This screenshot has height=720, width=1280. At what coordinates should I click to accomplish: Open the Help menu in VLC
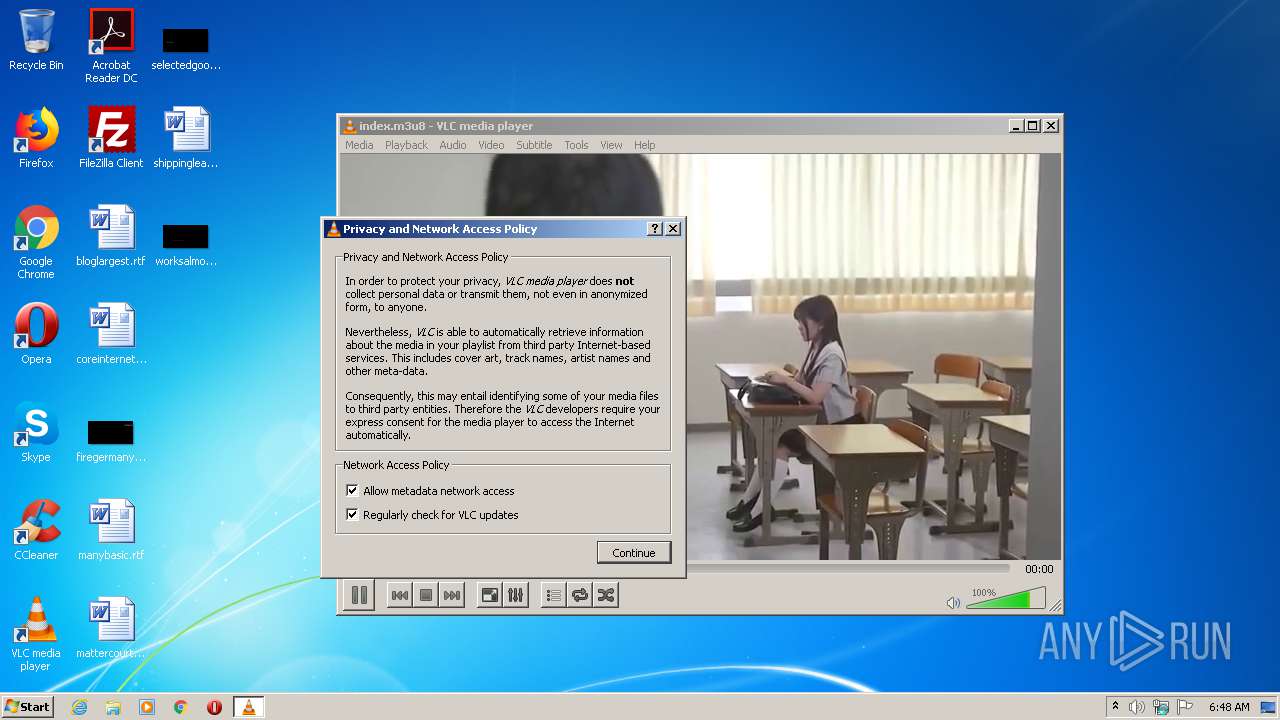pyautogui.click(x=645, y=145)
